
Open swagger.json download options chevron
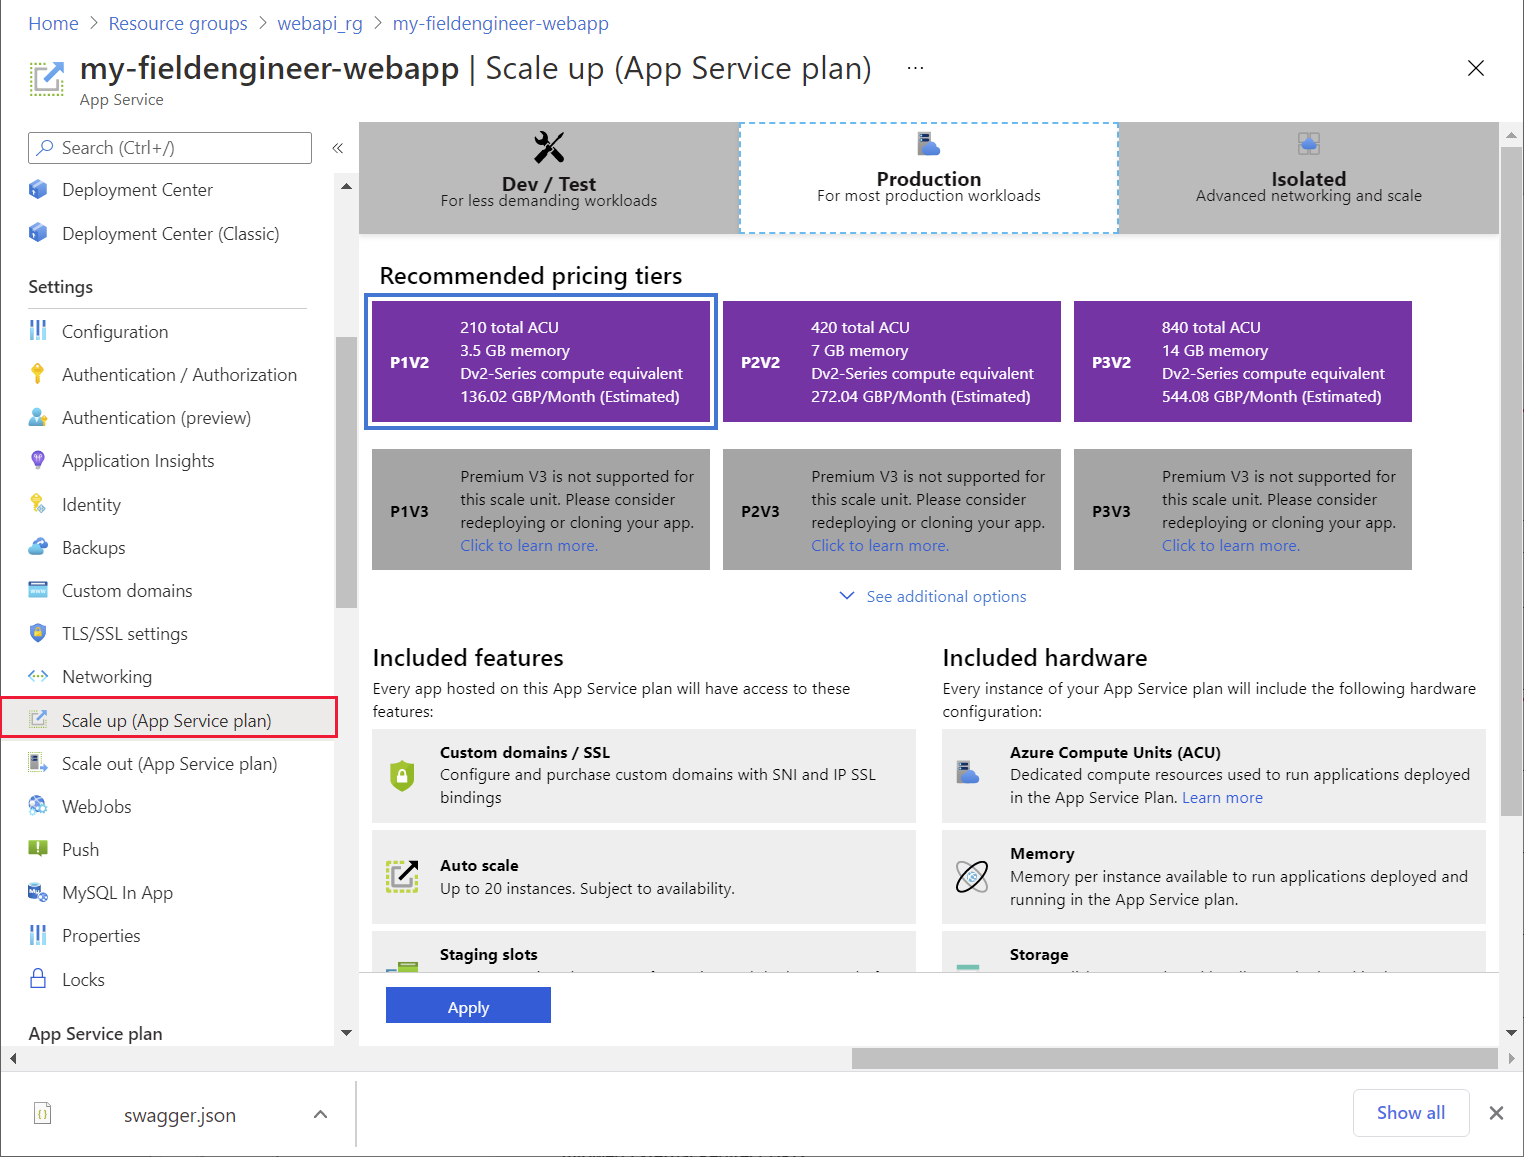(321, 1114)
